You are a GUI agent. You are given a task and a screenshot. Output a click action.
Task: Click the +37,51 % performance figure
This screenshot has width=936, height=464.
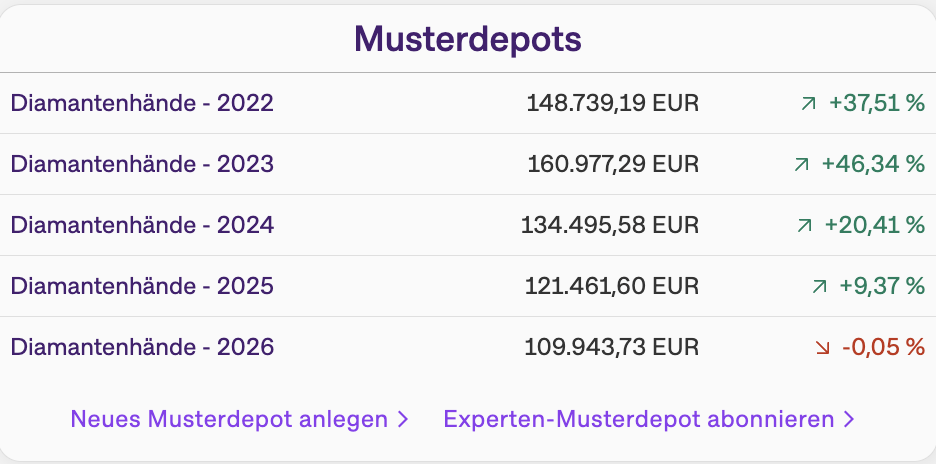point(877,103)
